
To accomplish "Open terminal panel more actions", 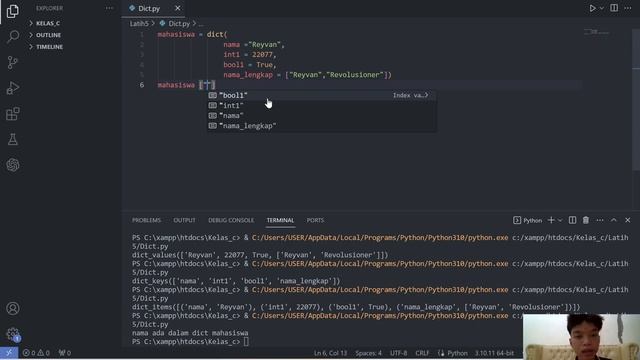I will (600, 220).
